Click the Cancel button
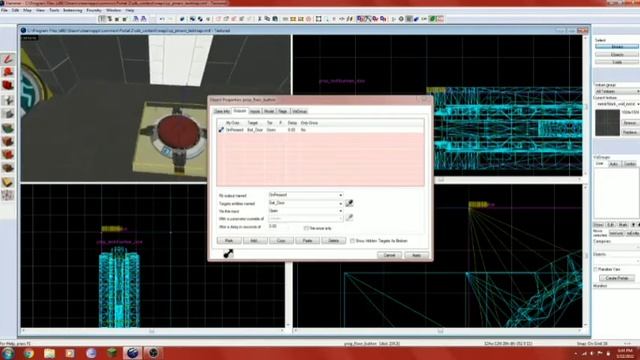 [389, 255]
